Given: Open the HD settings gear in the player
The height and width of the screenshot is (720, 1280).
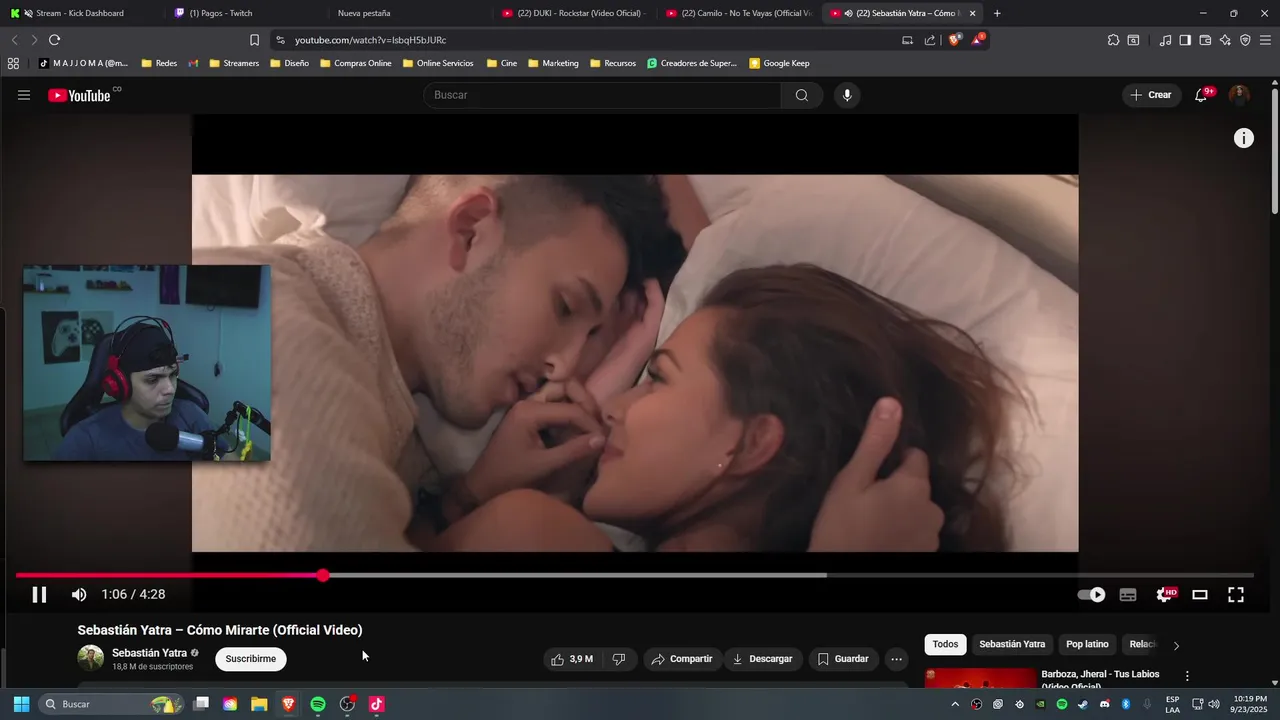Looking at the screenshot, I should pos(1165,594).
